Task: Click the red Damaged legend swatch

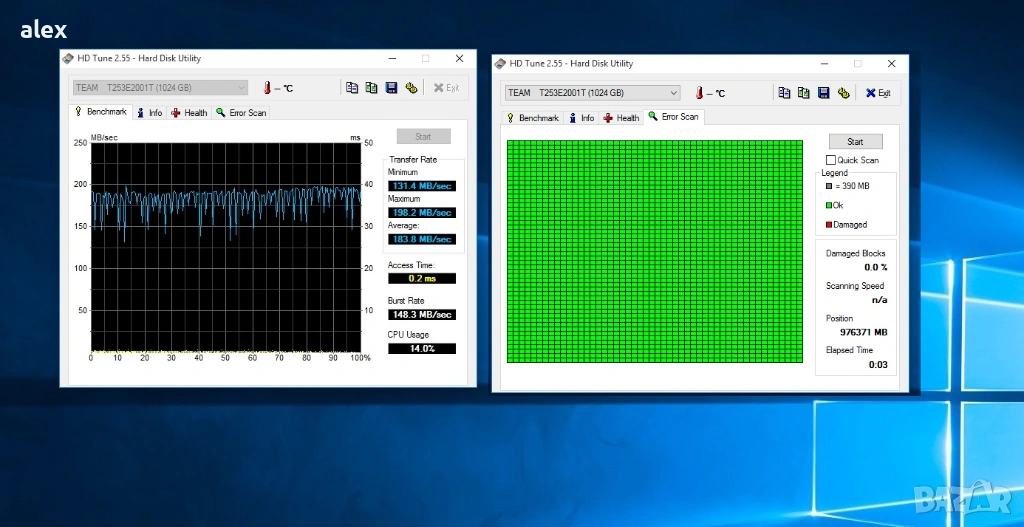Action: (828, 225)
